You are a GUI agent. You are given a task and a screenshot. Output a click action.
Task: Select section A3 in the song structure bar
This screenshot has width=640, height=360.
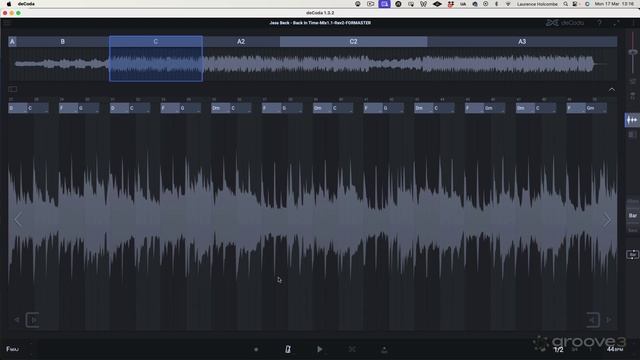(522, 42)
